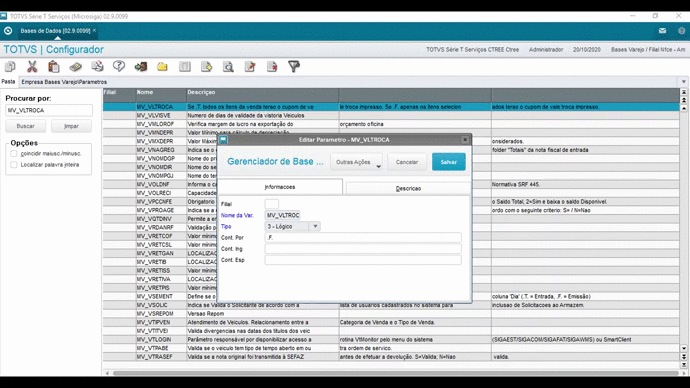This screenshot has height=388, width=690.
Task: Select the Bases de Dados tab
Action: [55, 31]
